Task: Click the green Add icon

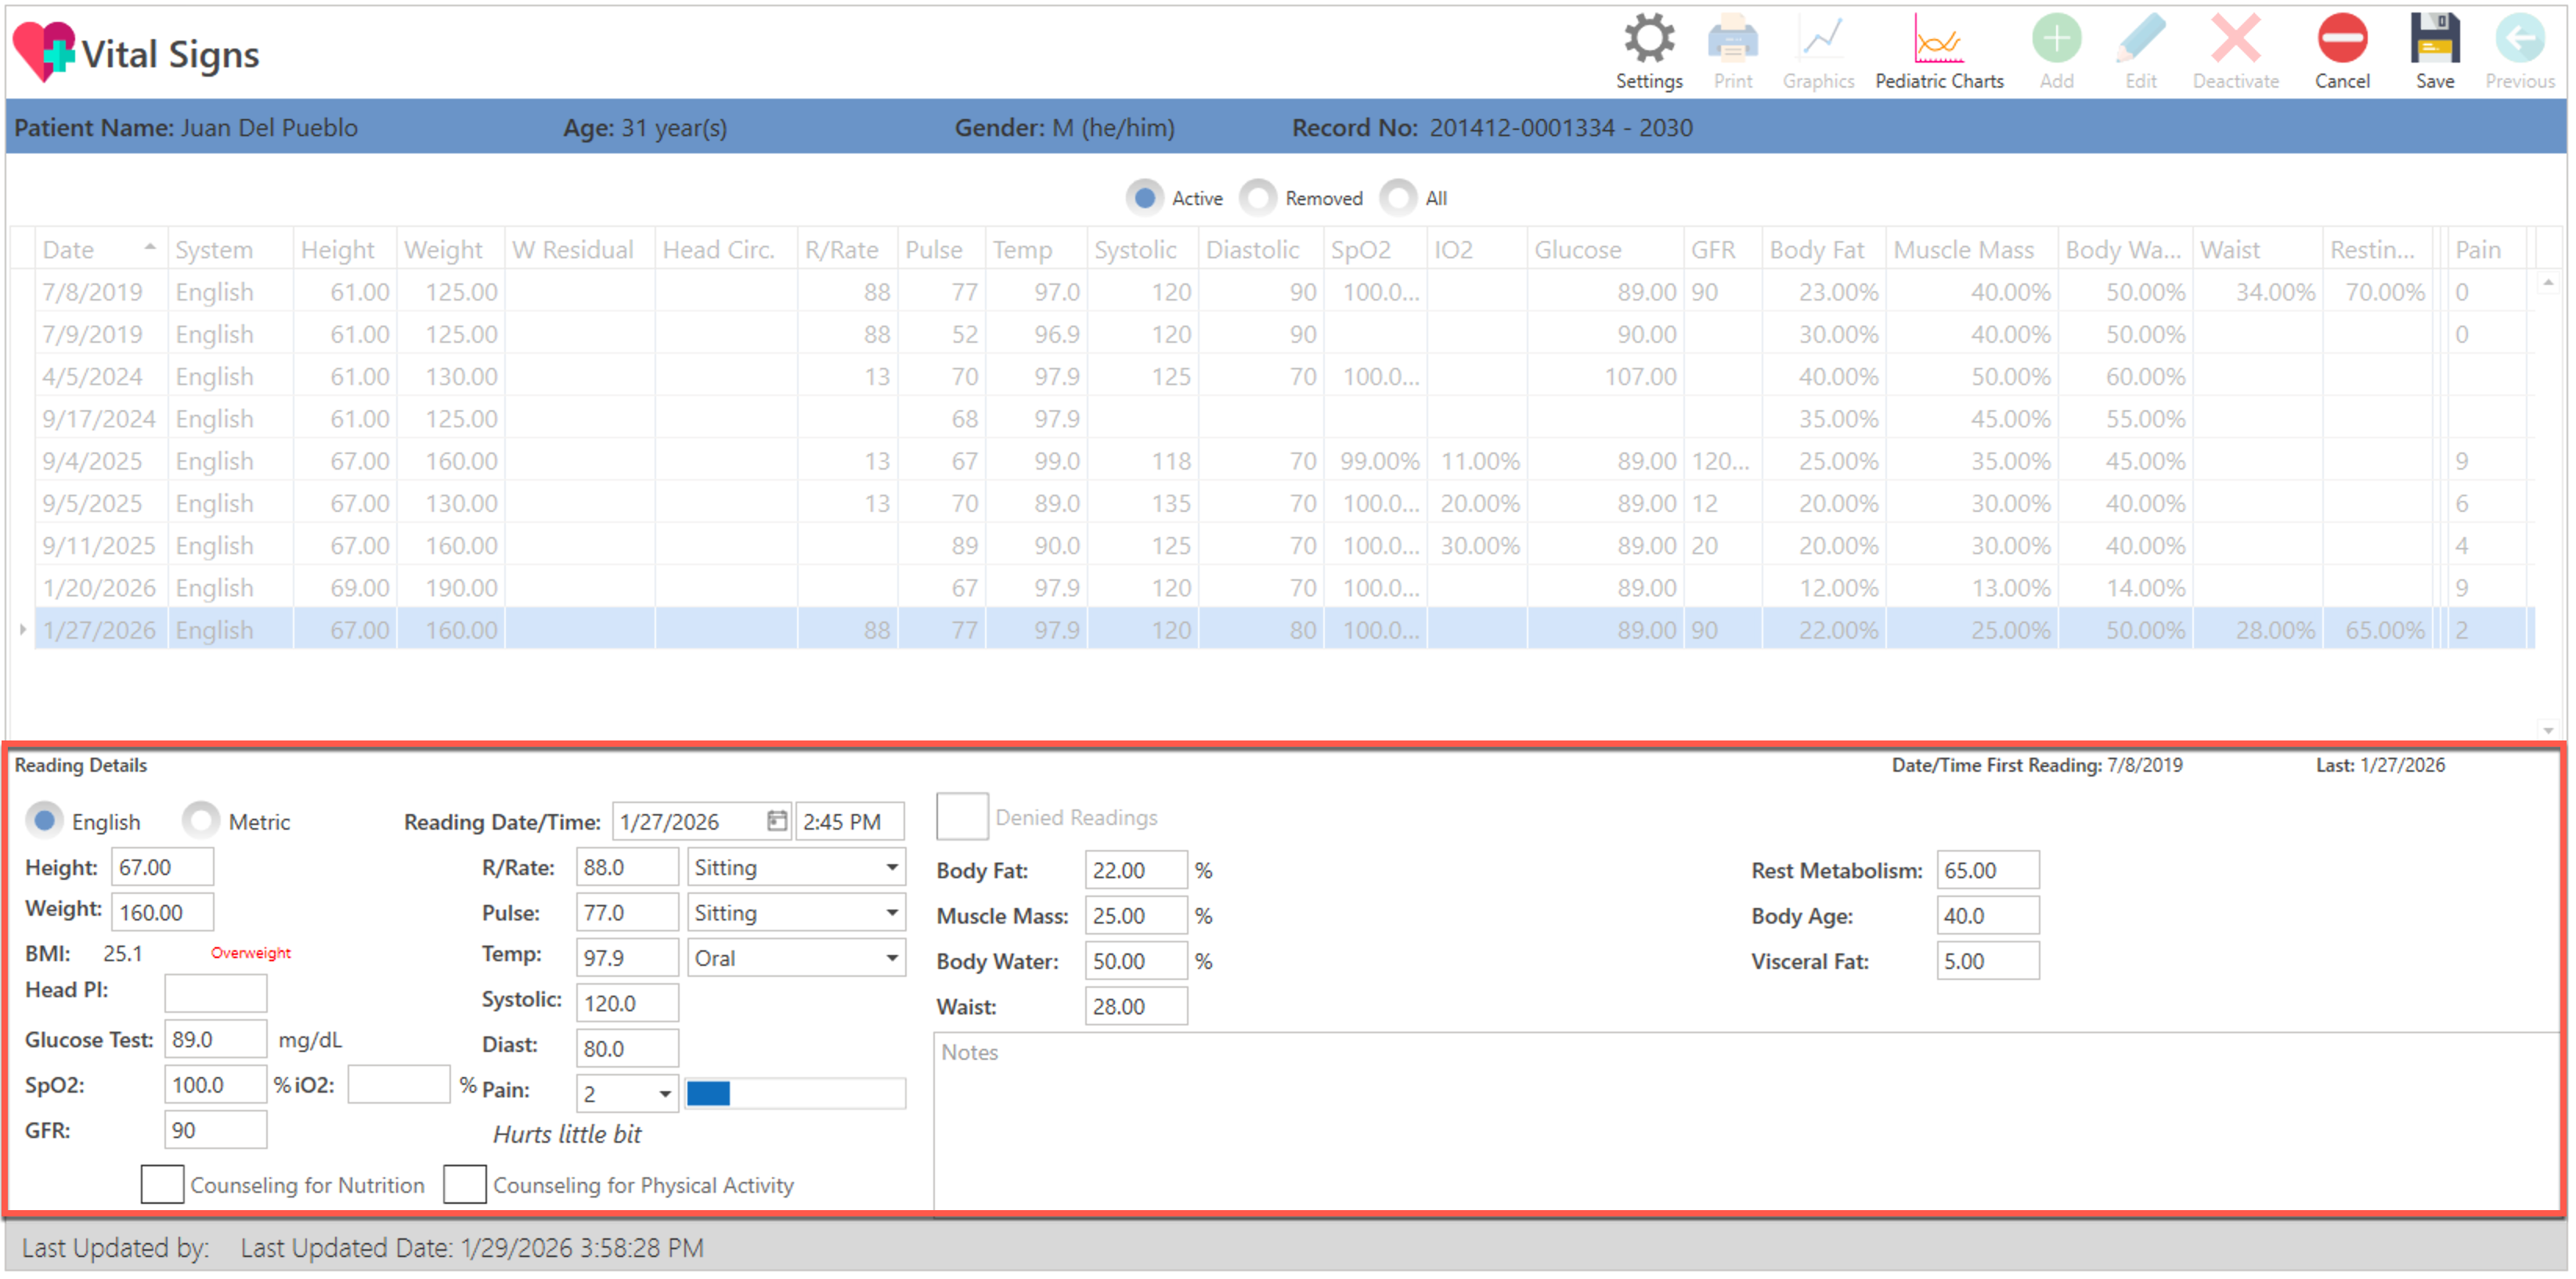Action: (2056, 41)
